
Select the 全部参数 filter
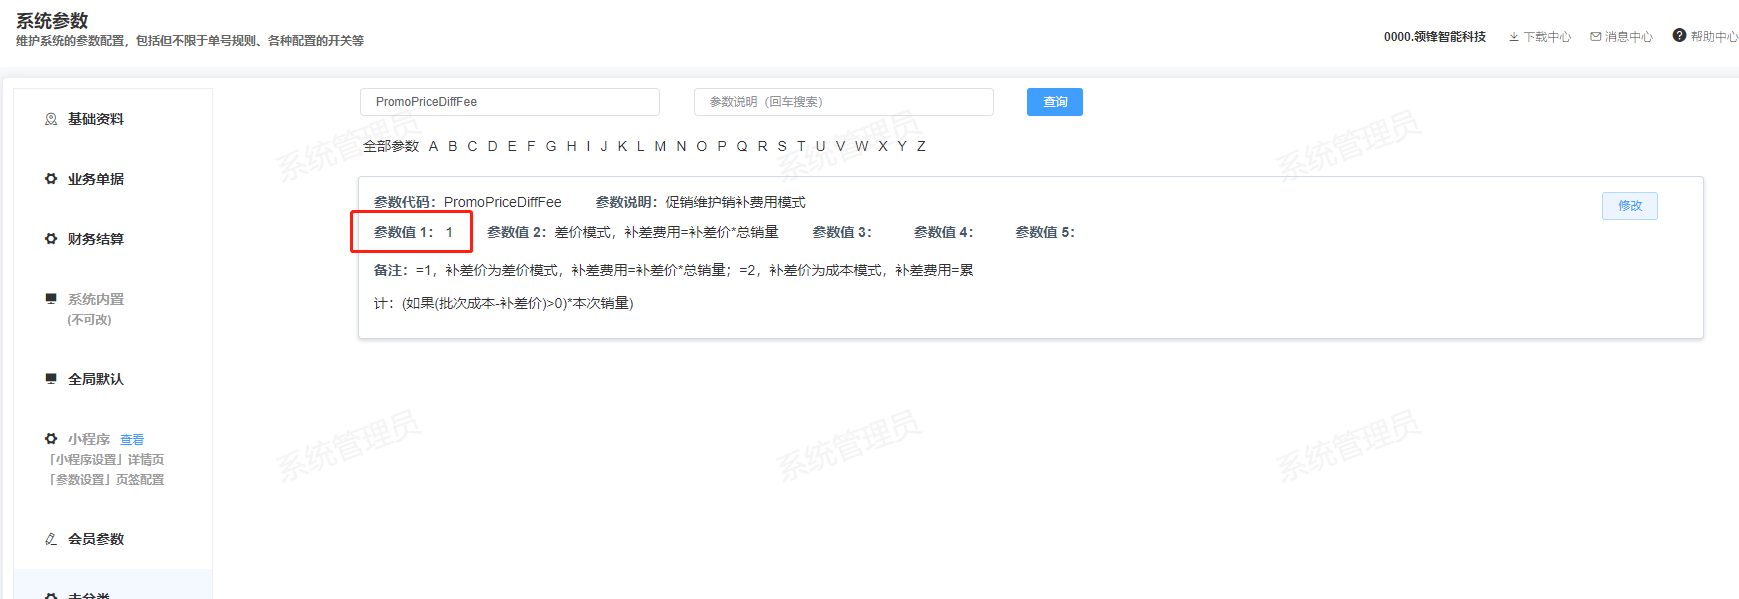coord(391,146)
